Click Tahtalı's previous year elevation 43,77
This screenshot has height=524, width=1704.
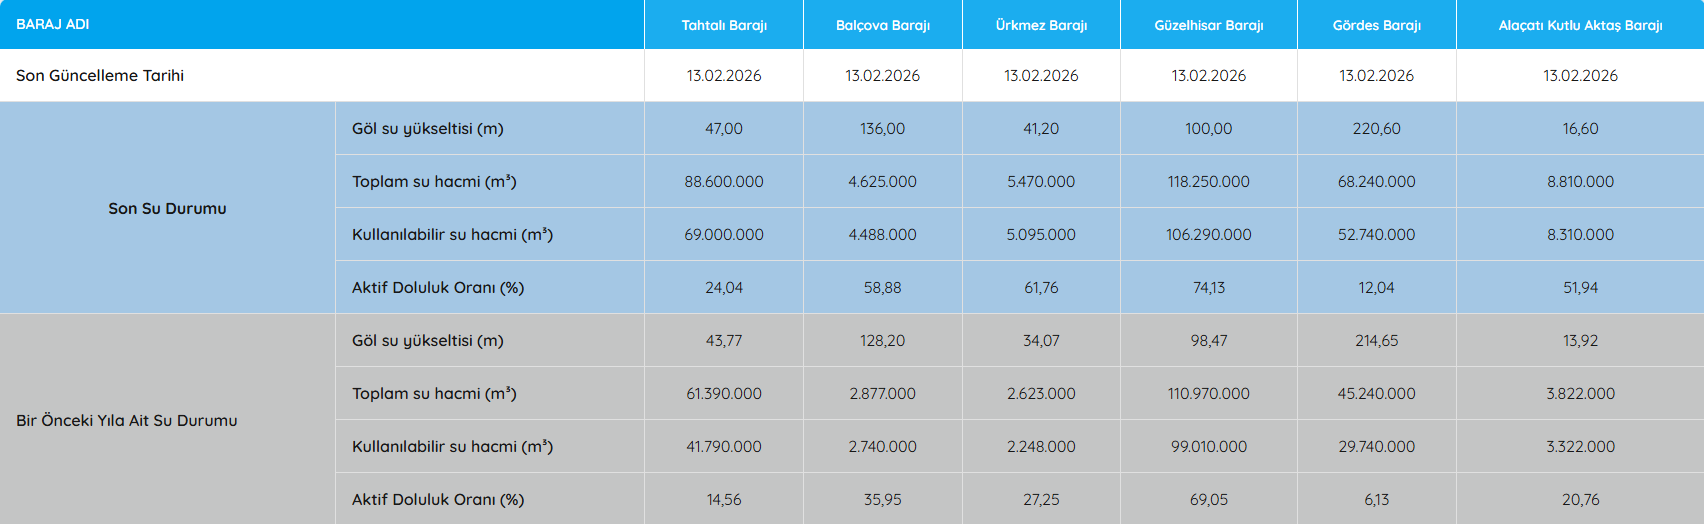pyautogui.click(x=724, y=341)
